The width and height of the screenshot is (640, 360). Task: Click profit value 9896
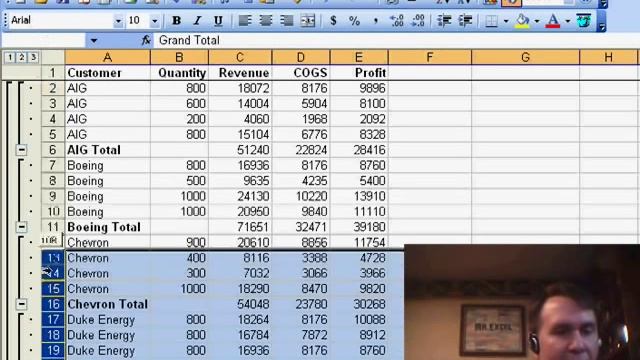coord(359,88)
